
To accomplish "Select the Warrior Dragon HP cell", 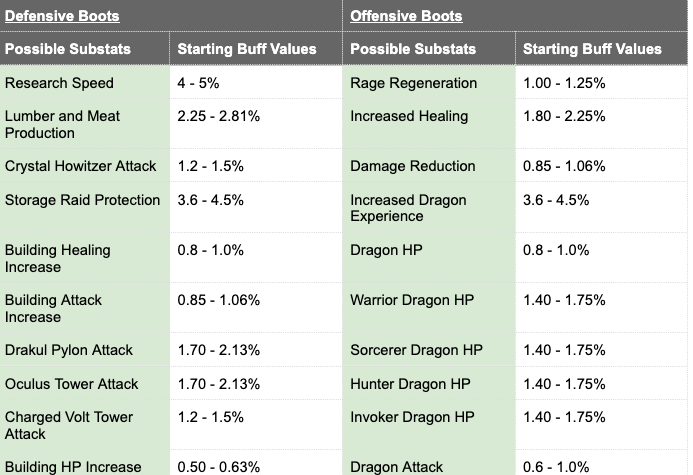I will [429, 308].
